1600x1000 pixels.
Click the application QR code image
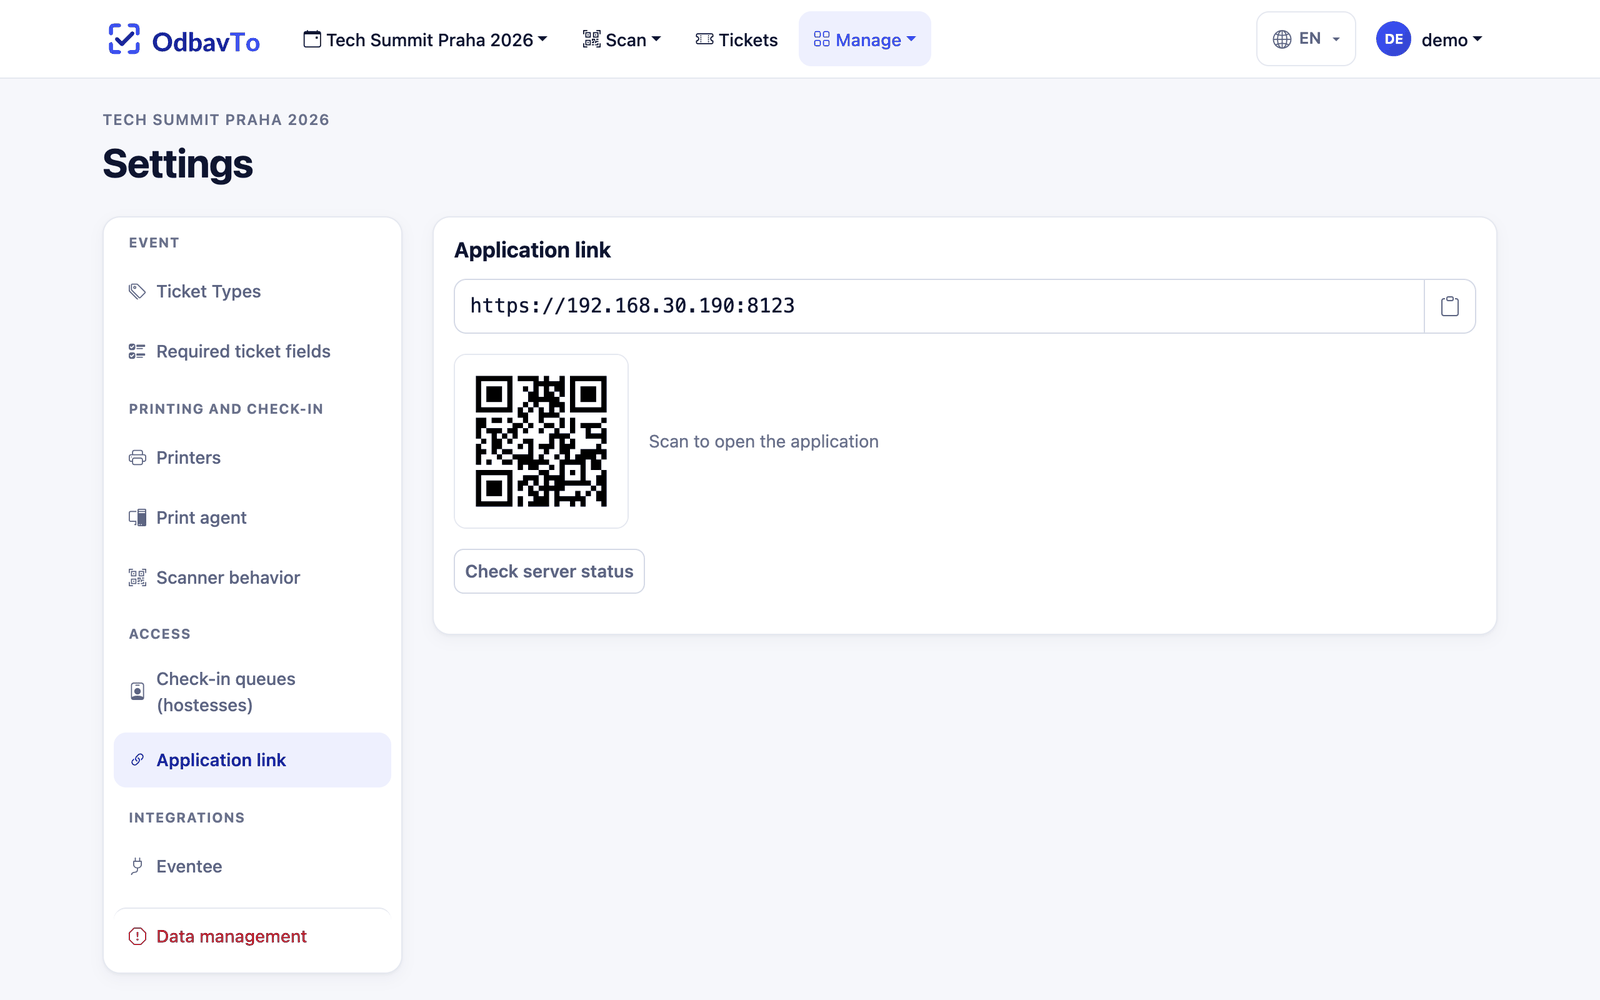coord(541,441)
